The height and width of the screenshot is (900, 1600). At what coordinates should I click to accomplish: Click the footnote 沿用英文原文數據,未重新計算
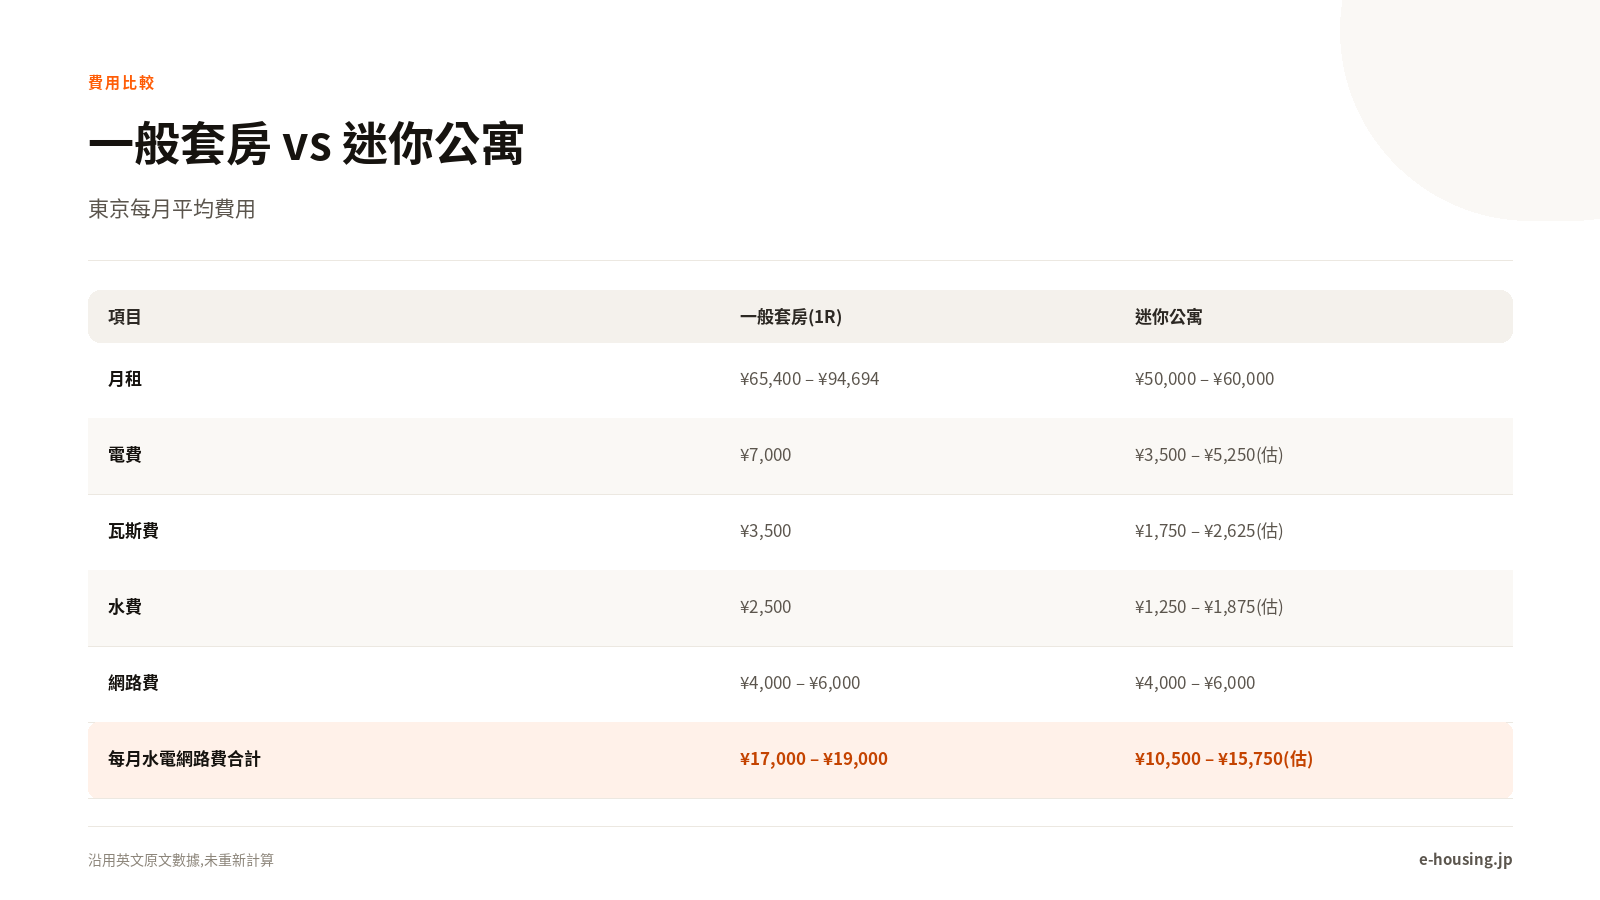(x=181, y=860)
